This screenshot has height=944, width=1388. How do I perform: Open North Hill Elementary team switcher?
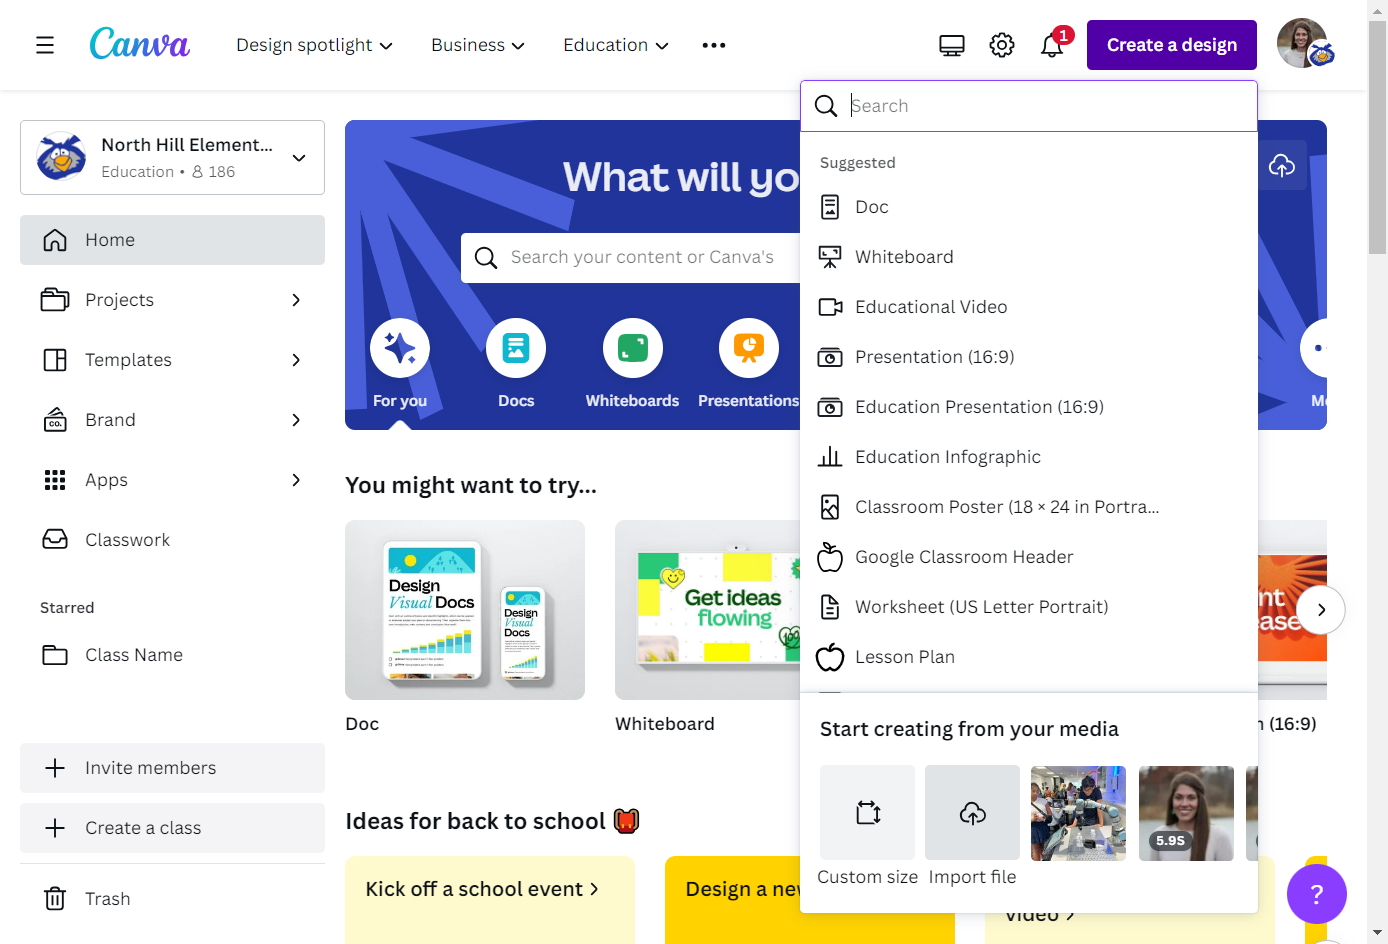coord(172,158)
